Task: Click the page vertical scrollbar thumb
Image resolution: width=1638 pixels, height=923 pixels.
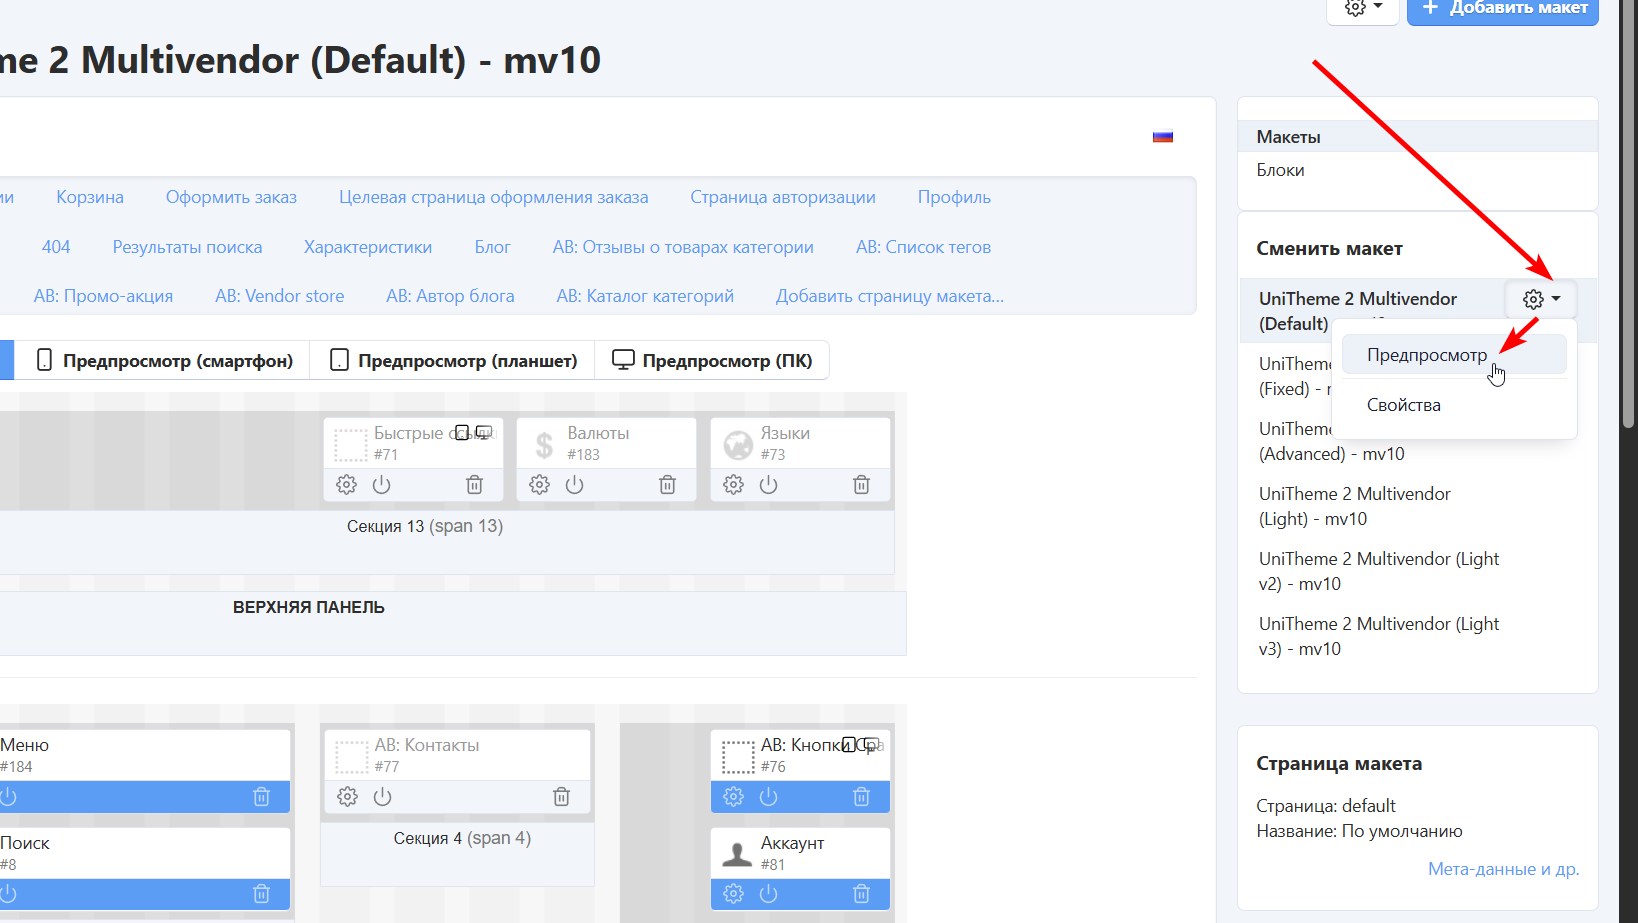Action: tap(1629, 214)
